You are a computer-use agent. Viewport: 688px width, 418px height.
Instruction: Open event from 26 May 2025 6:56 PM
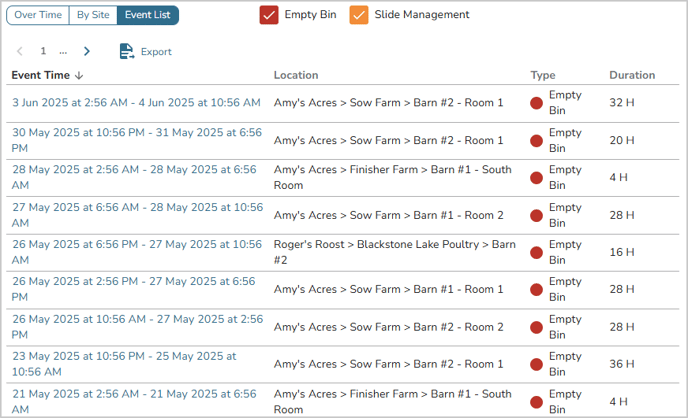click(137, 252)
